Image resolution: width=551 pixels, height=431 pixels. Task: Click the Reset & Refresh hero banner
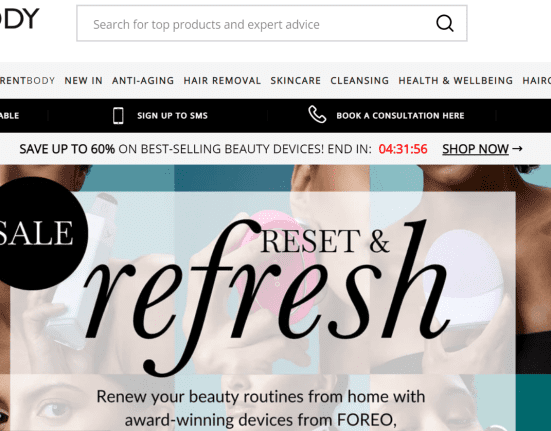click(x=276, y=298)
